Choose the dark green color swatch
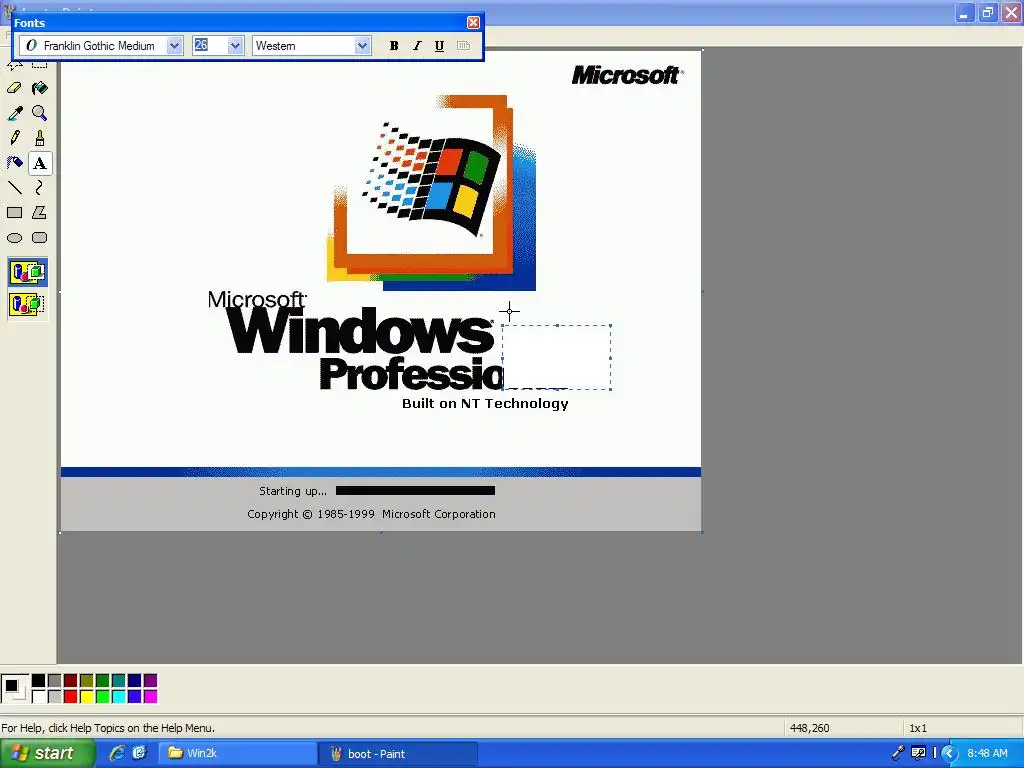The height and width of the screenshot is (768, 1024). [103, 681]
